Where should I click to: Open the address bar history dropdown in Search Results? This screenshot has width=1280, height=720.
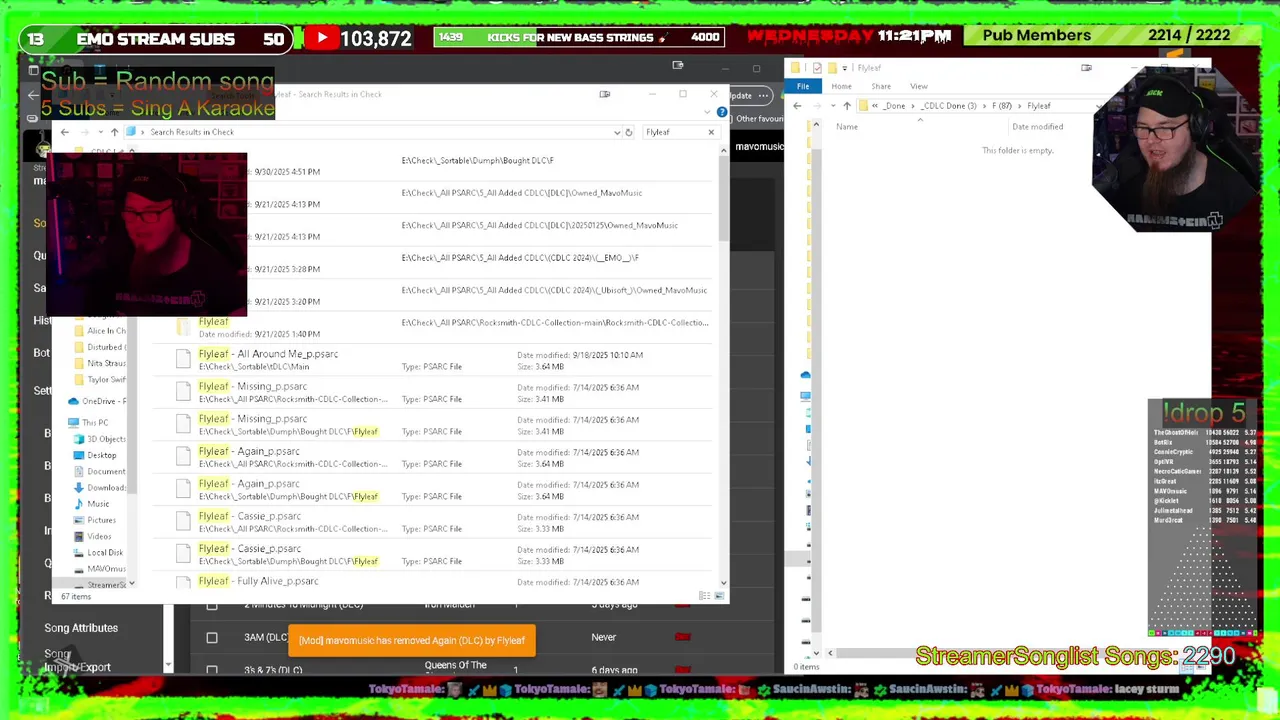(616, 132)
